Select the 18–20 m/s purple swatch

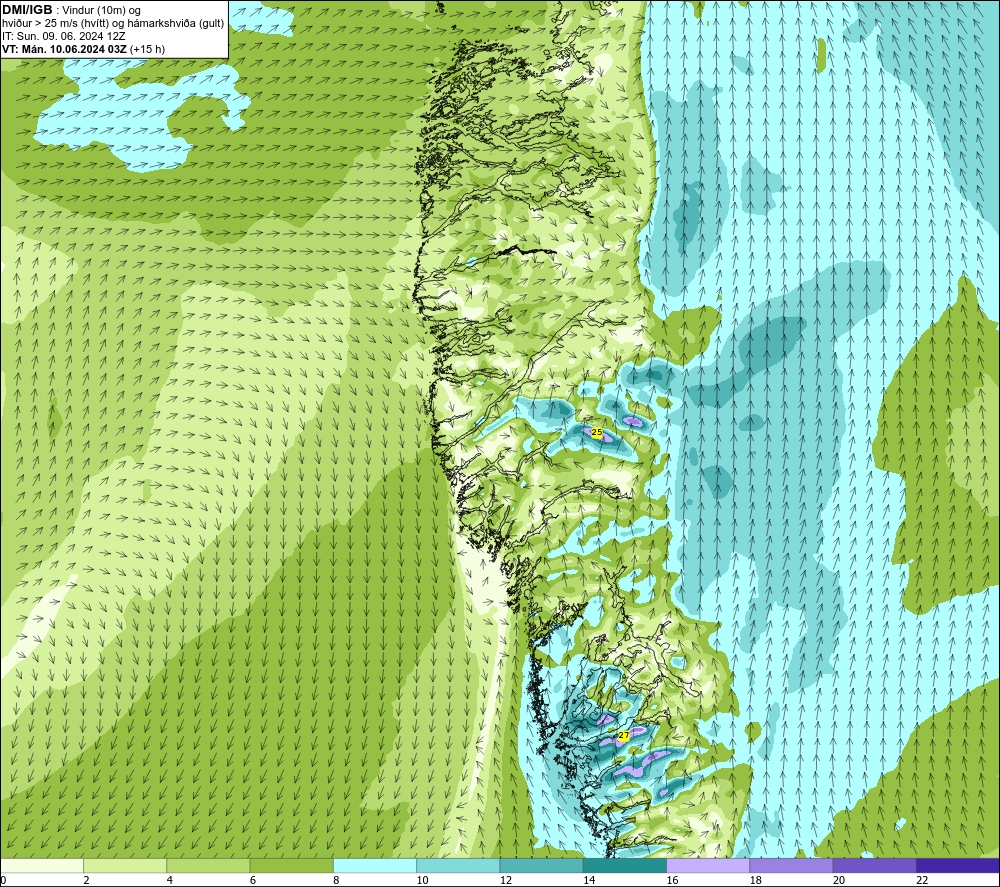791,865
